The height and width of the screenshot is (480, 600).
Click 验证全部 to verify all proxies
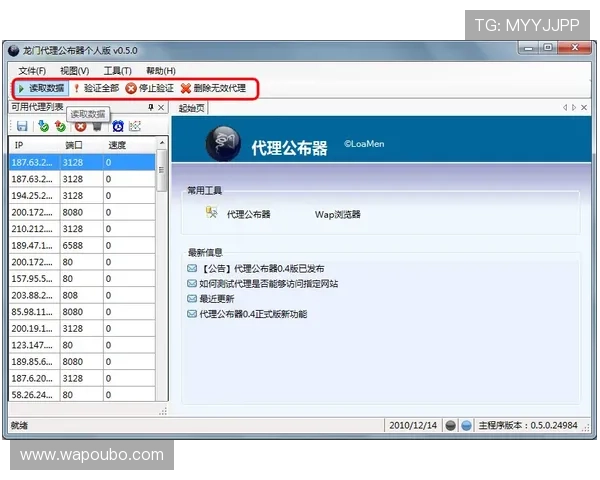(x=97, y=88)
